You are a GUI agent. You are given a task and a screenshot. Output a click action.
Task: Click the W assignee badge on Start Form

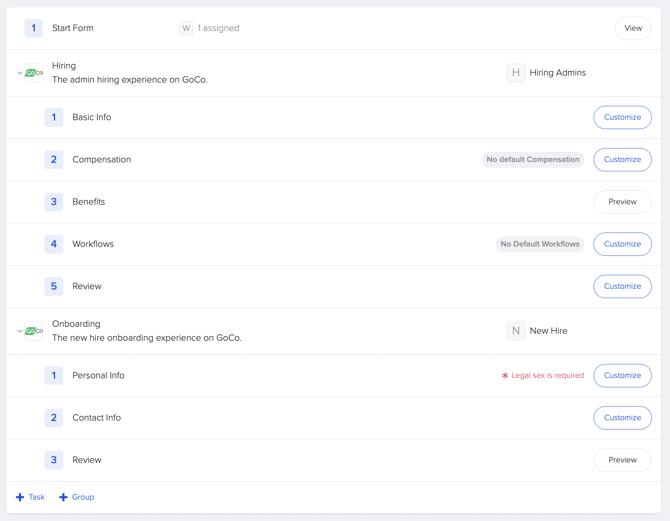186,28
